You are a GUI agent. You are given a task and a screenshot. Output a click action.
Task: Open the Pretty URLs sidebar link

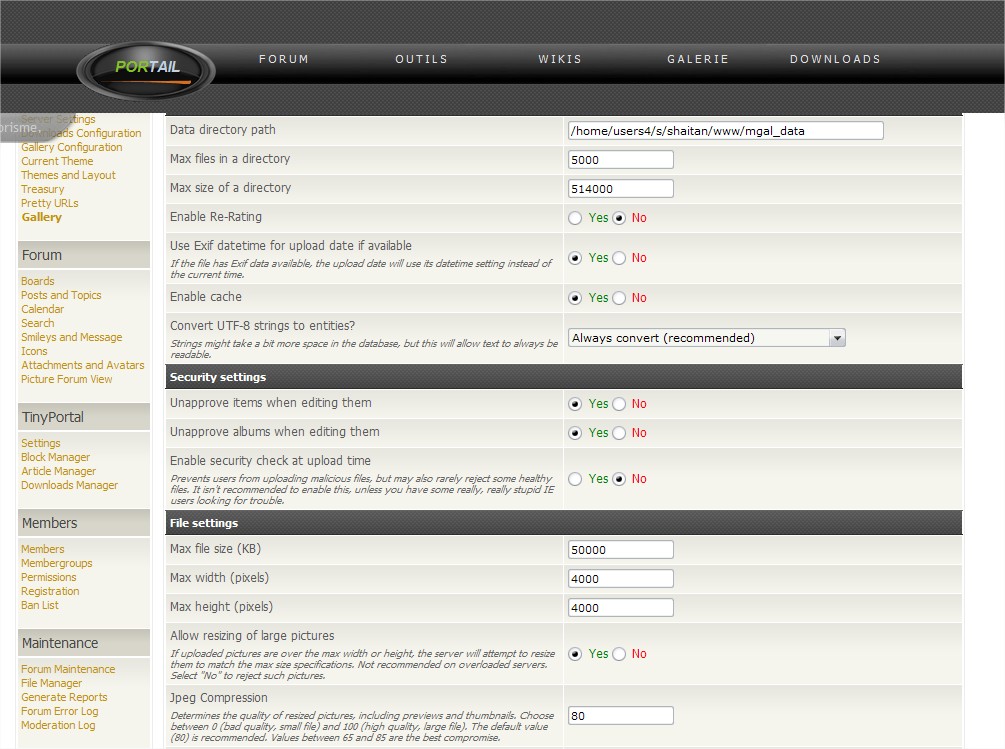(x=49, y=203)
